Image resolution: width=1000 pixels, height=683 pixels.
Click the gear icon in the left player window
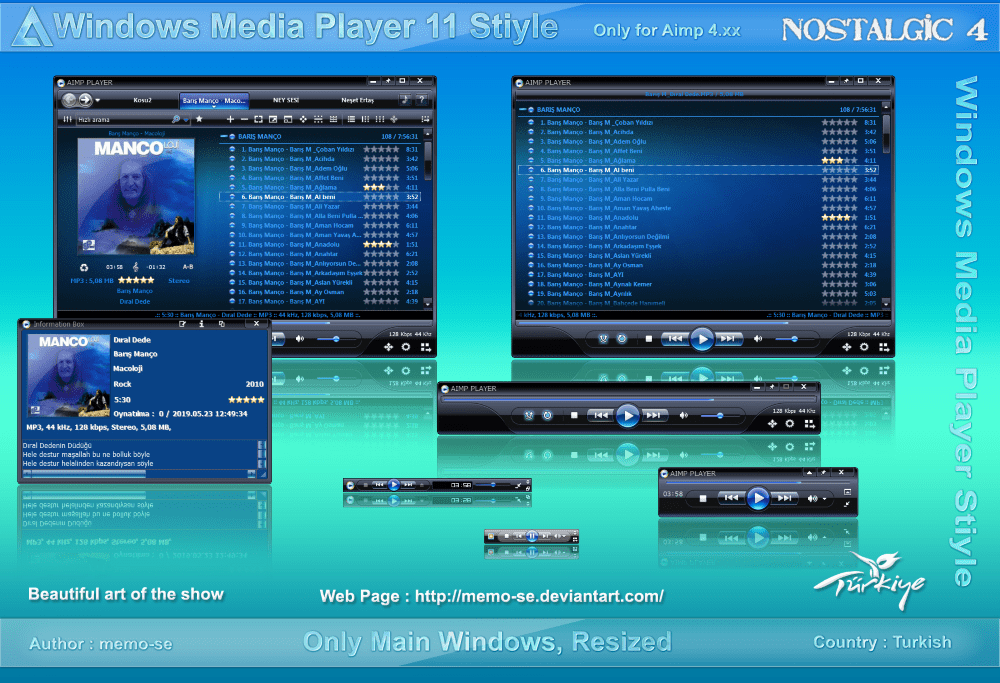pos(406,347)
